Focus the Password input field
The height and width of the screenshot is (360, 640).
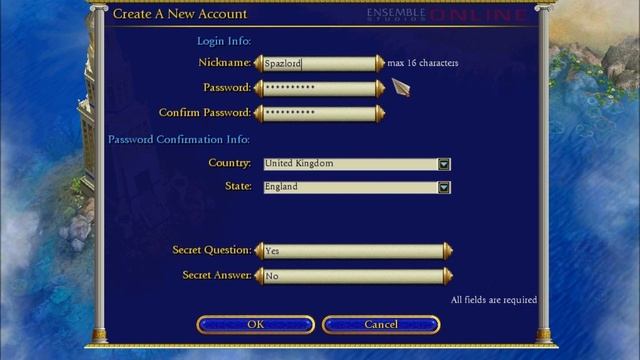tap(319, 88)
